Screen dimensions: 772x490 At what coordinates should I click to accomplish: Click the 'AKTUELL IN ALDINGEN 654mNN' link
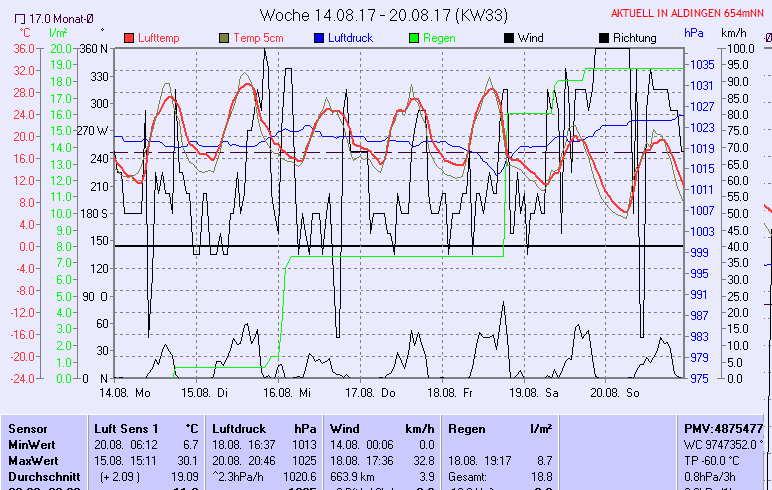tap(688, 14)
